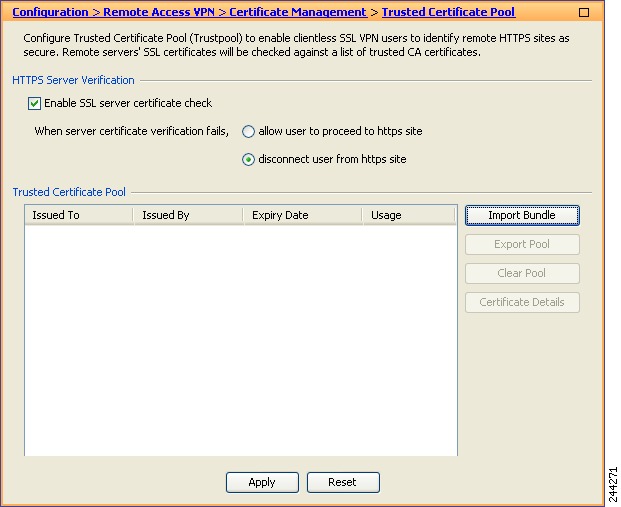
Task: Click the Export Pool button
Action: (x=522, y=244)
